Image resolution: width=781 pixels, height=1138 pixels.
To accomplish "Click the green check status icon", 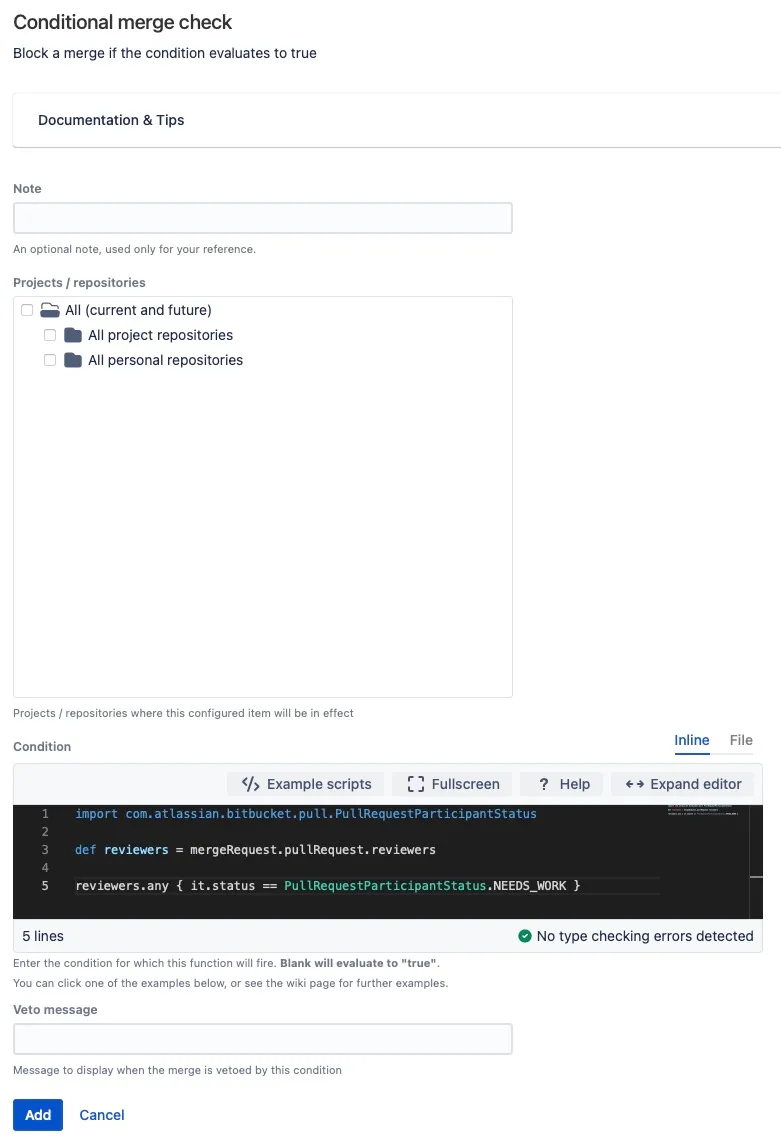I will [x=525, y=936].
